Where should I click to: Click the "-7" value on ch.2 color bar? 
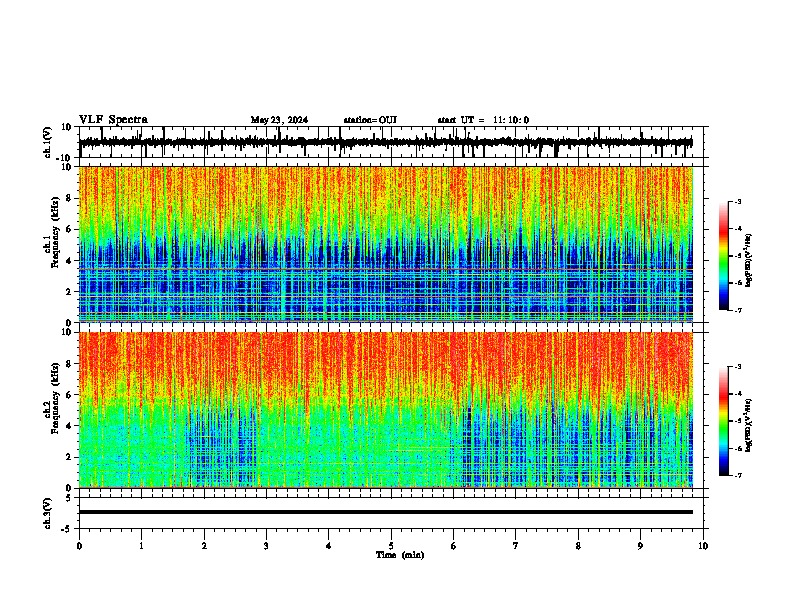pyautogui.click(x=738, y=475)
